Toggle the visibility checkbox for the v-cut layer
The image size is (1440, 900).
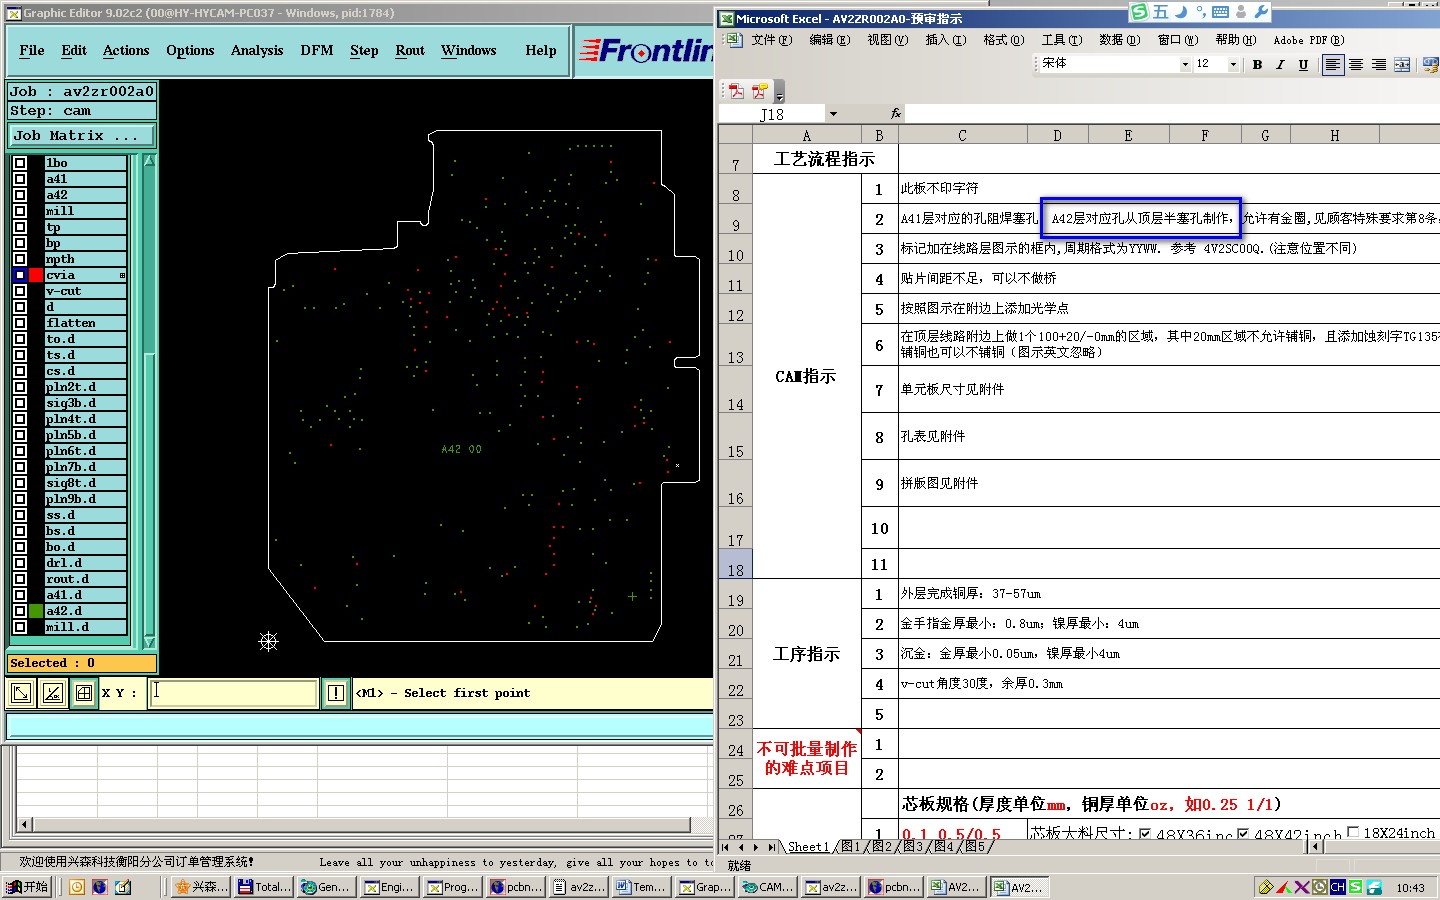[x=20, y=291]
